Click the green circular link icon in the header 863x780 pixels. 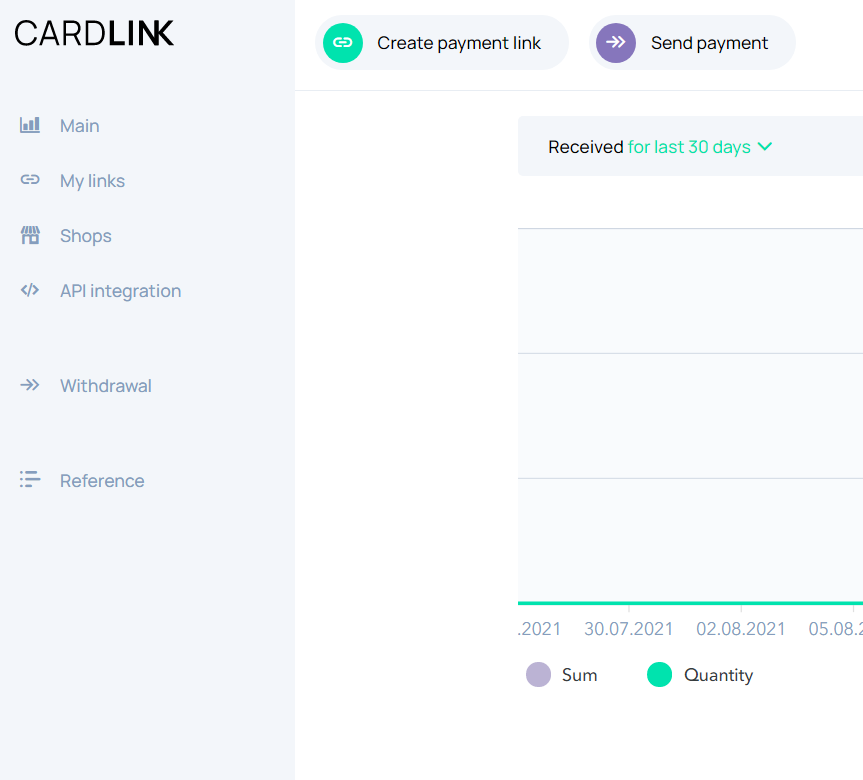point(343,43)
